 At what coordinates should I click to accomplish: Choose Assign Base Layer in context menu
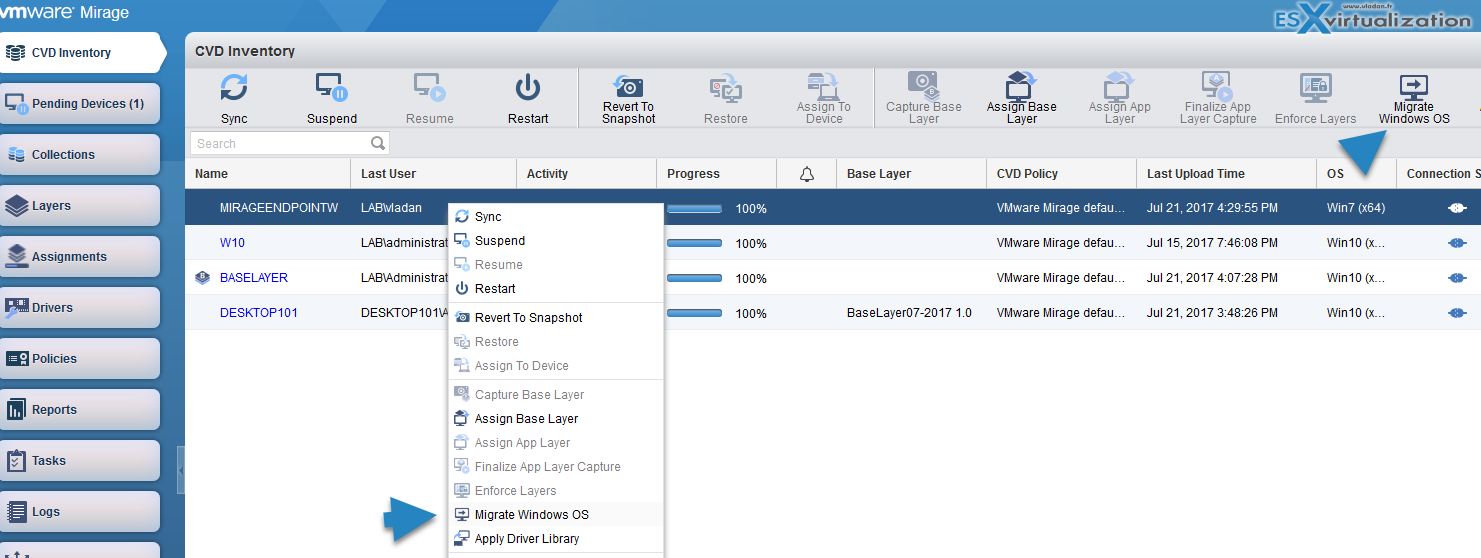tap(555, 419)
